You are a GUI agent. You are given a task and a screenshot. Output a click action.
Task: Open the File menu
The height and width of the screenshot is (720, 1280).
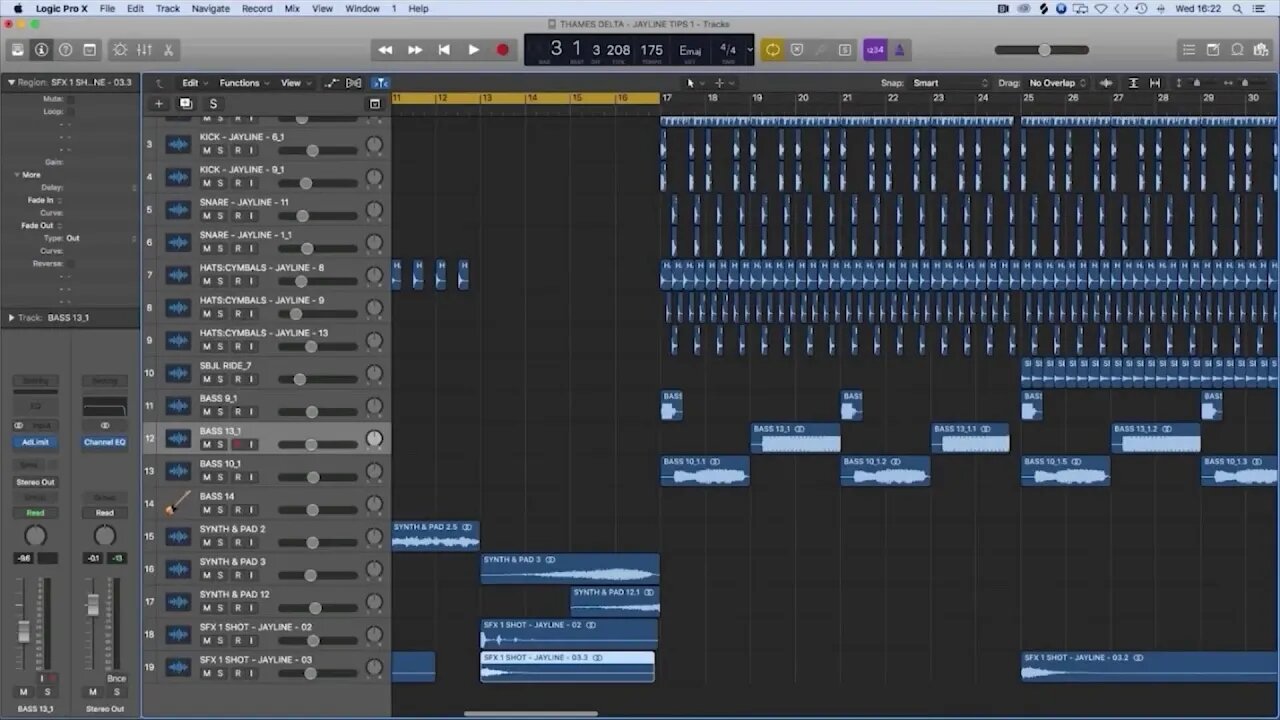pos(107,8)
